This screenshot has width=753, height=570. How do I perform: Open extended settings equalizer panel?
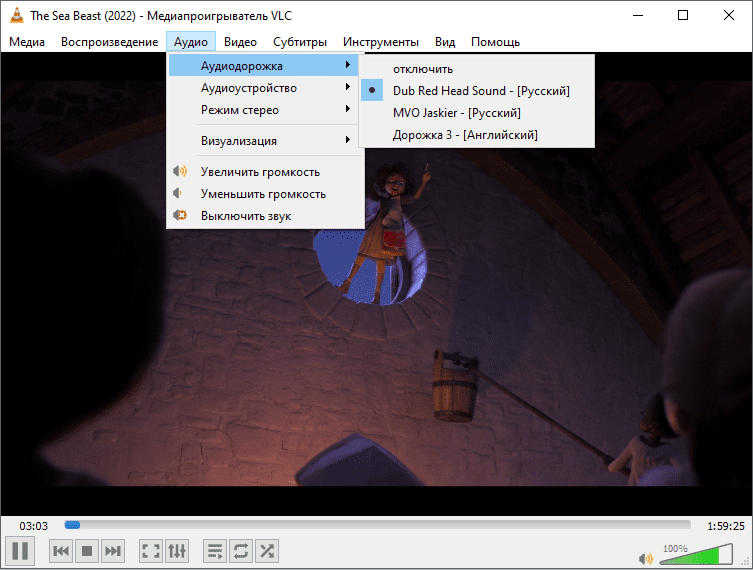pyautogui.click(x=177, y=551)
